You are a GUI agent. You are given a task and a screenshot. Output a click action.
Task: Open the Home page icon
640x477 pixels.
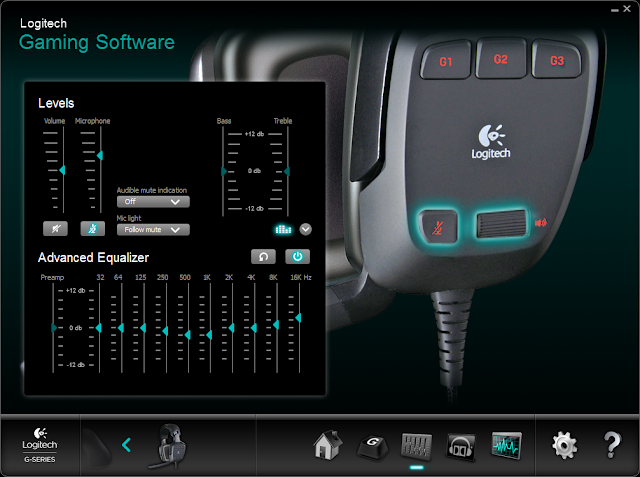coord(328,445)
